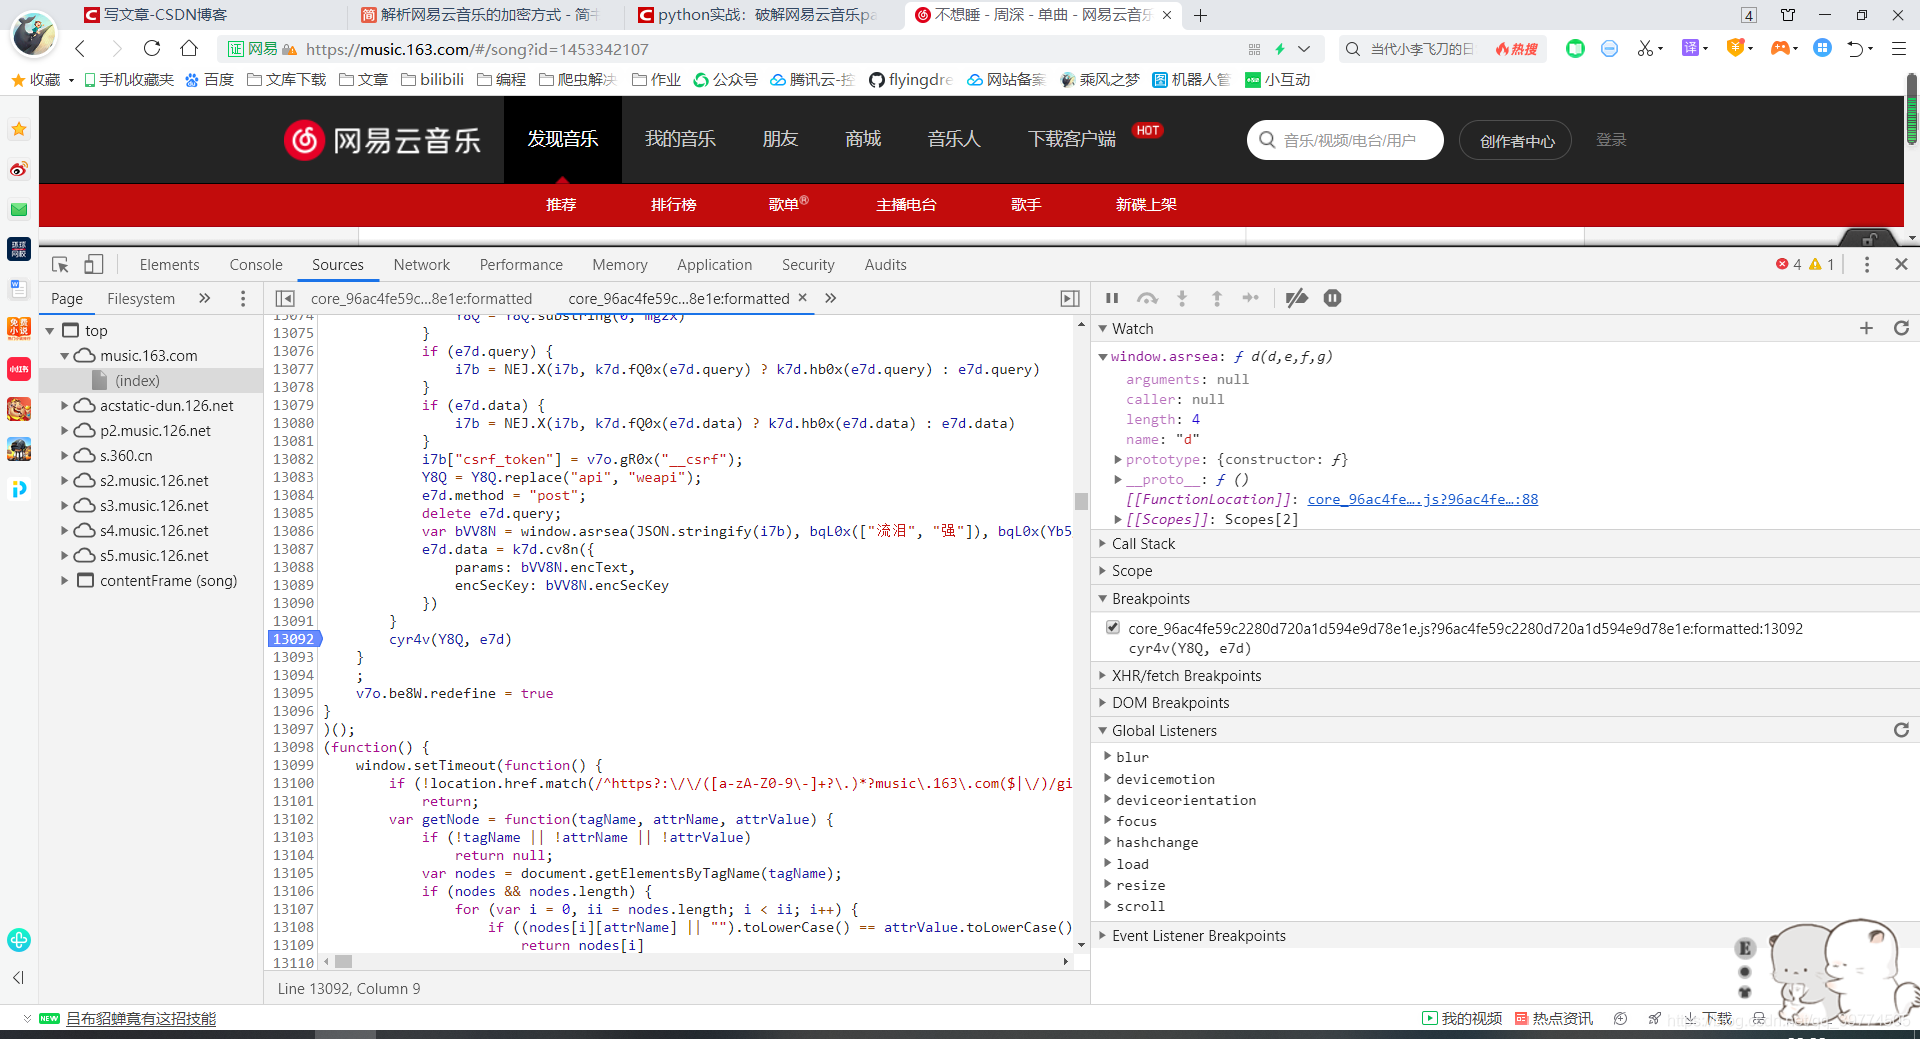The width and height of the screenshot is (1920, 1039).
Task: Go back in browser history
Action: tap(81, 48)
